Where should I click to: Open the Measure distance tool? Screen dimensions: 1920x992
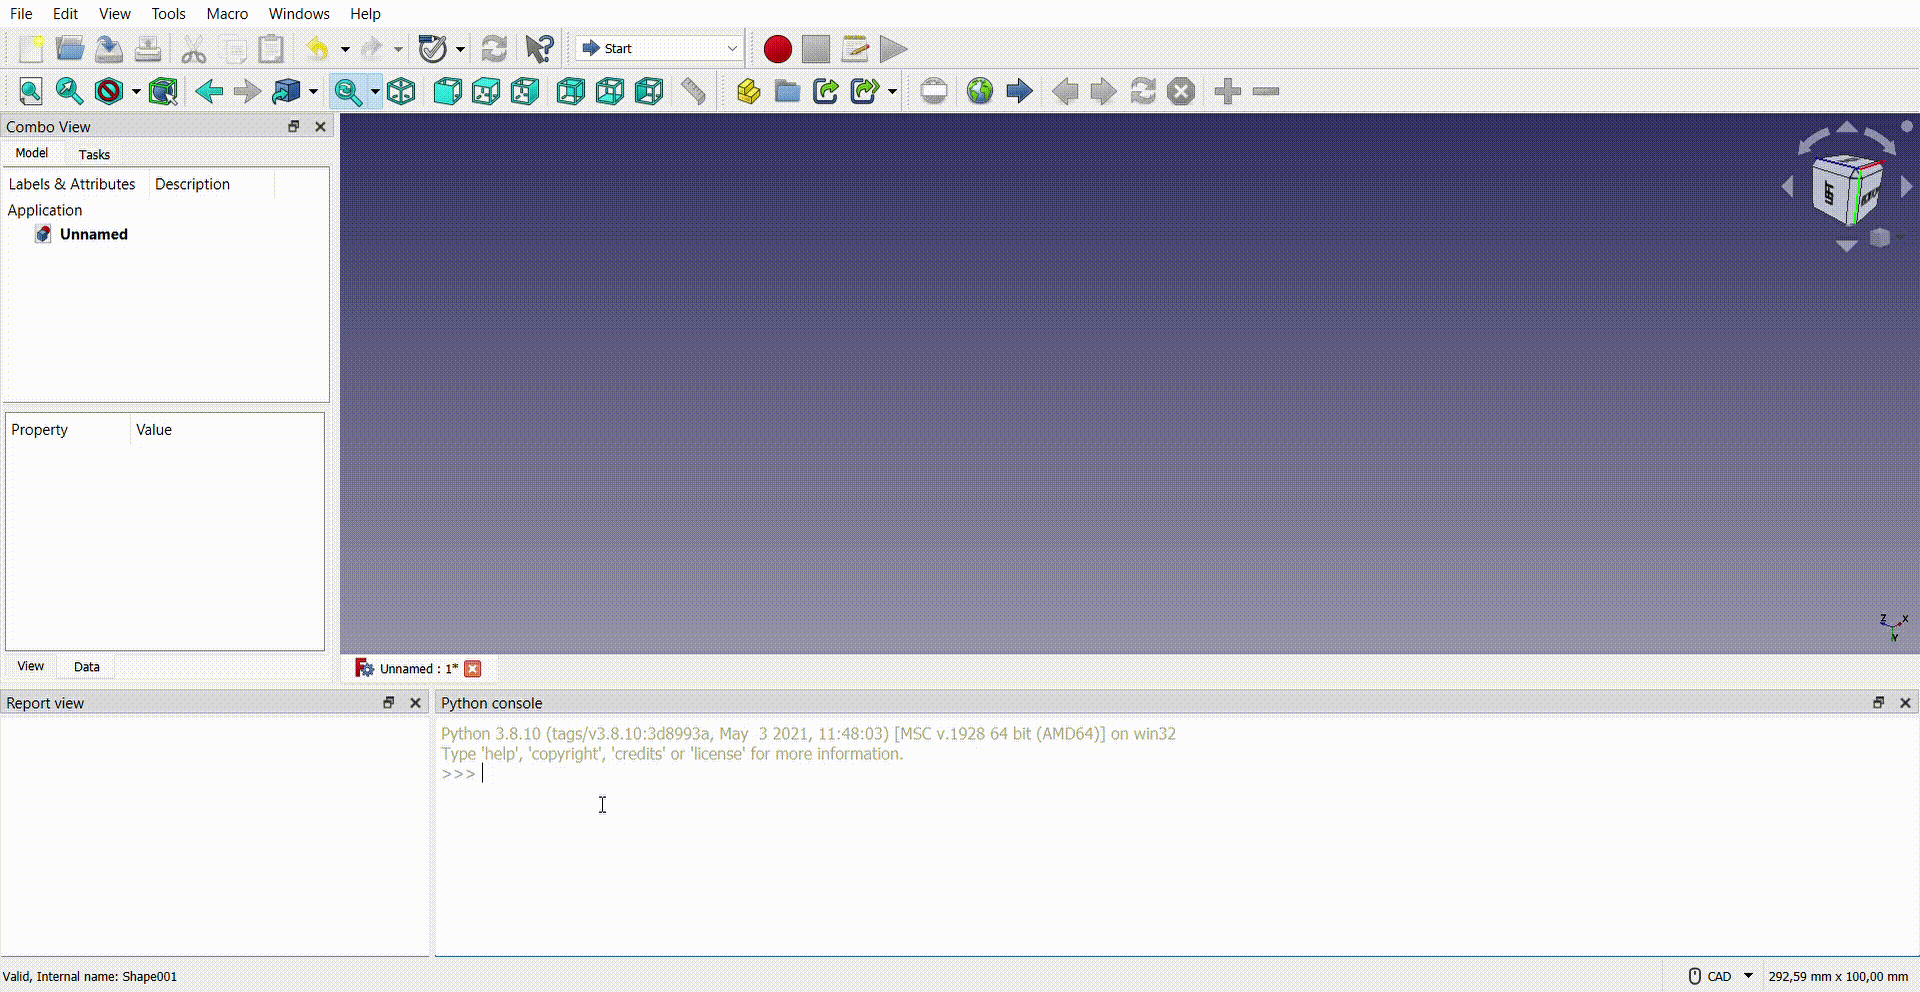(x=692, y=91)
